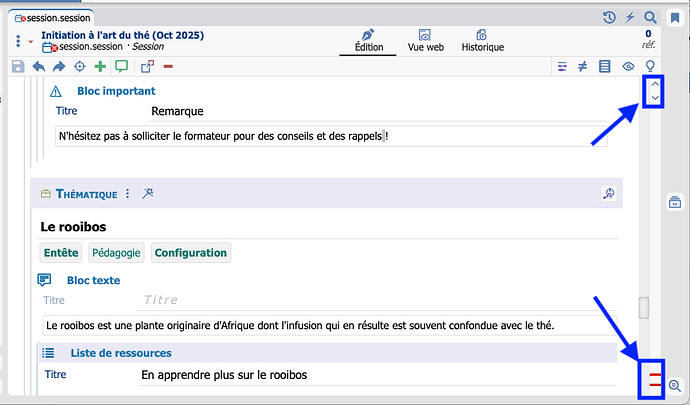Expand the red dropdown arrow near title
690x405 pixels.
[x=31, y=41]
